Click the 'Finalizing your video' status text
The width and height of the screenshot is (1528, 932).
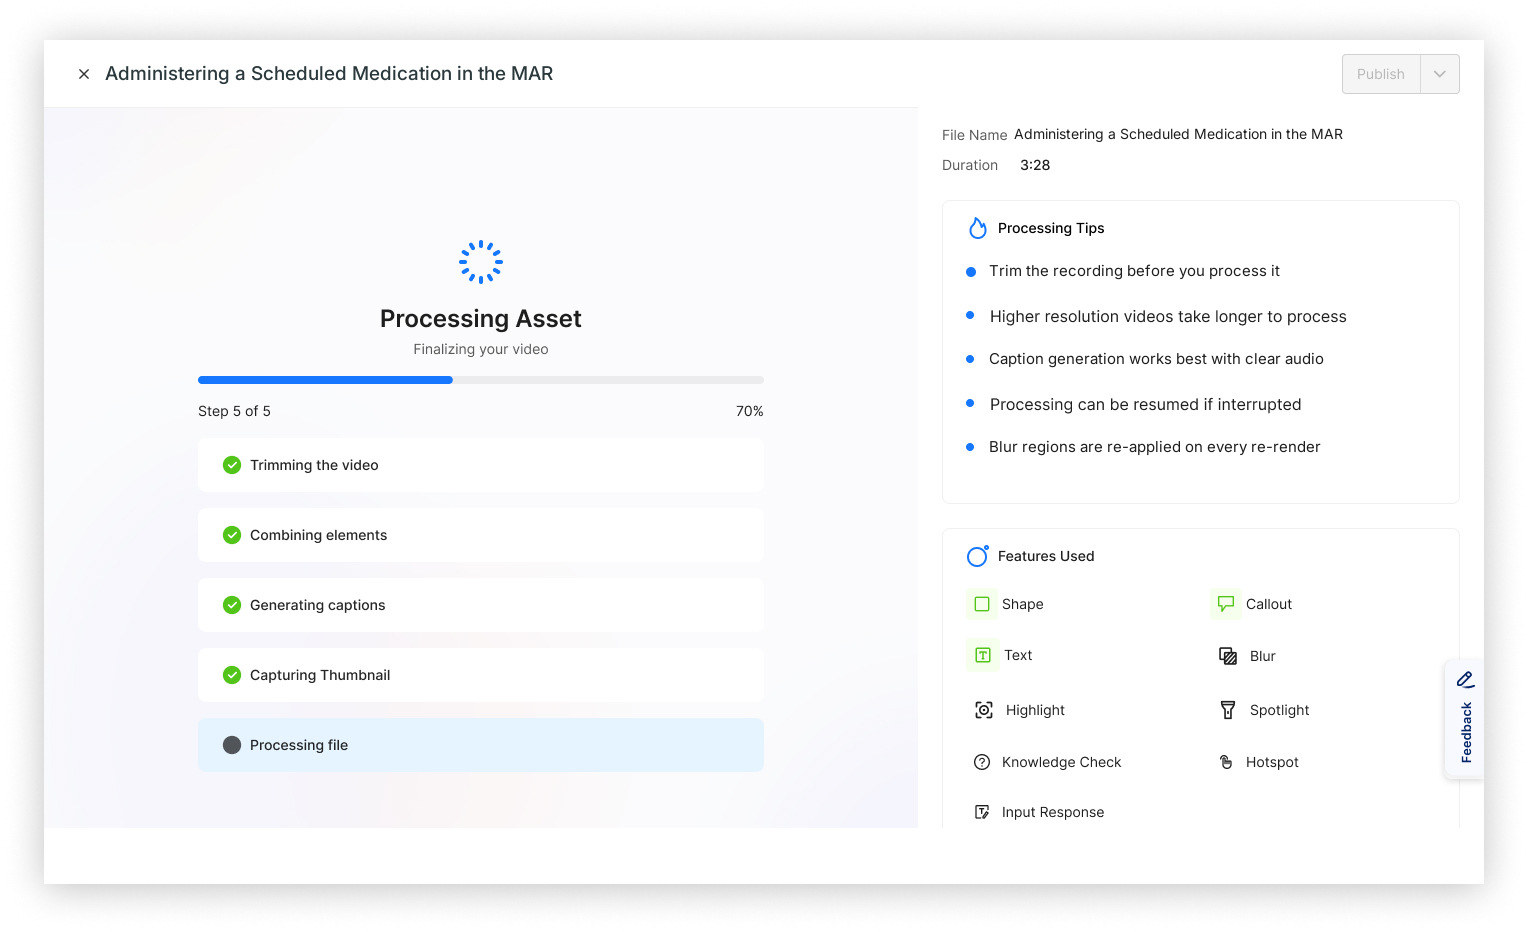coord(481,349)
